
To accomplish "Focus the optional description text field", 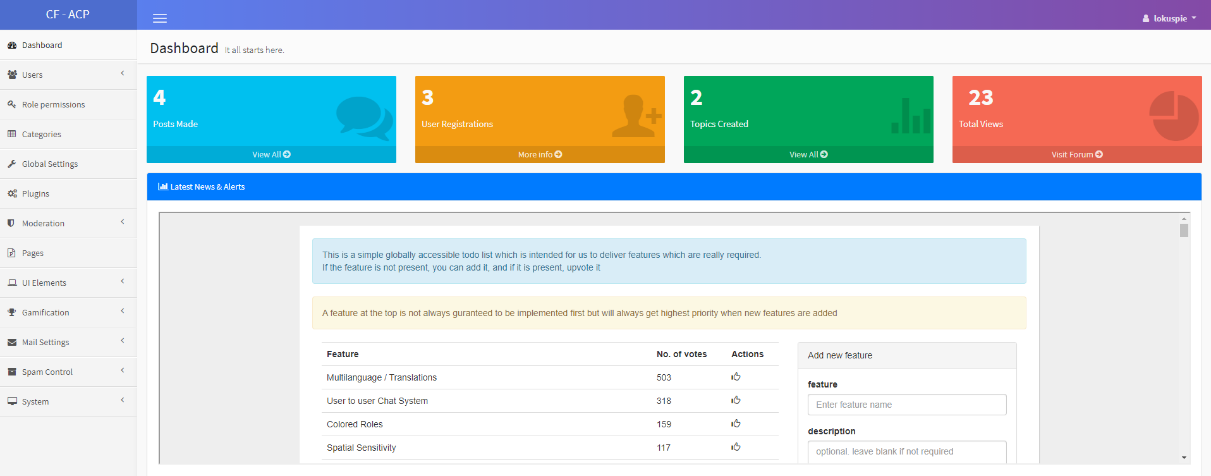I will (907, 451).
